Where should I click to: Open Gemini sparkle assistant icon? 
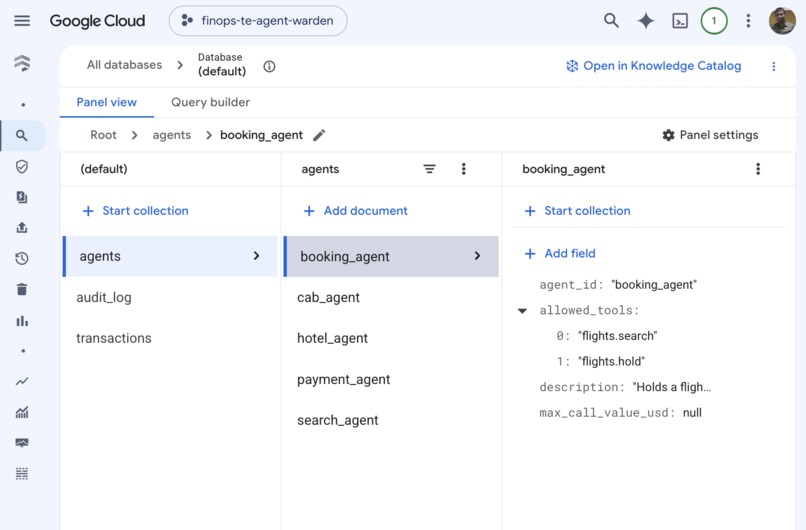click(x=646, y=21)
